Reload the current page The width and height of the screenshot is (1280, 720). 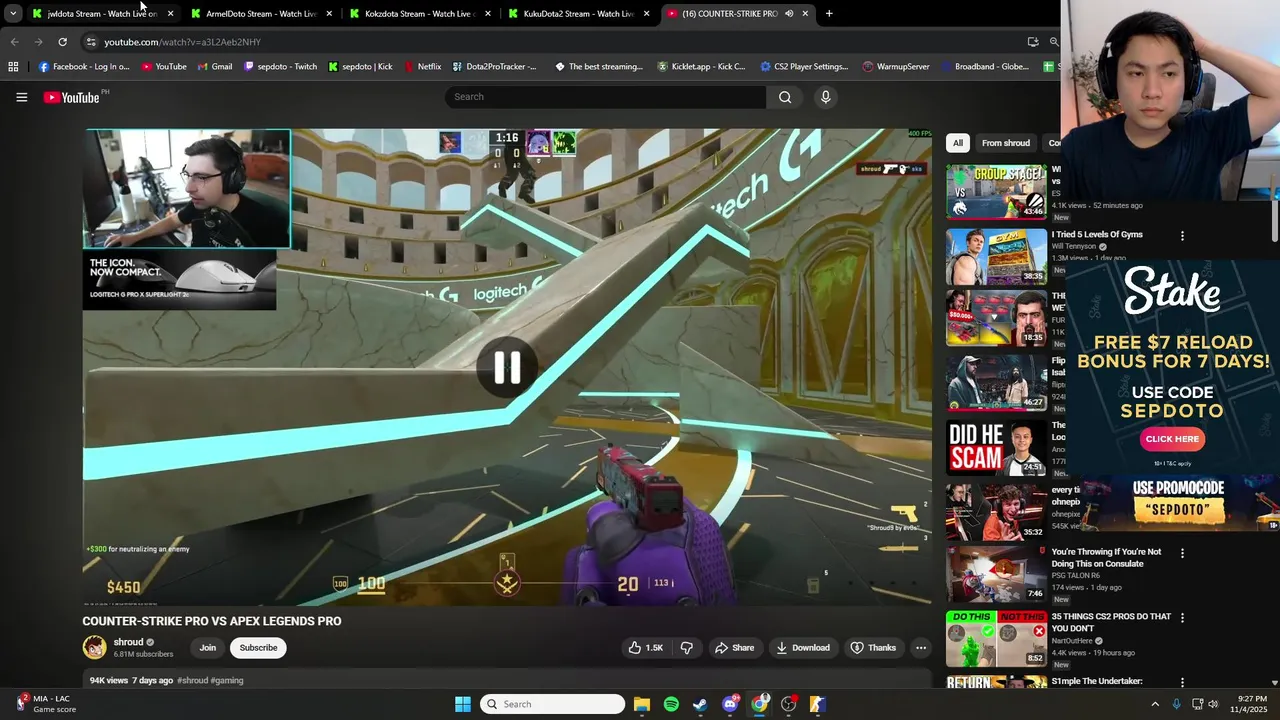click(62, 42)
